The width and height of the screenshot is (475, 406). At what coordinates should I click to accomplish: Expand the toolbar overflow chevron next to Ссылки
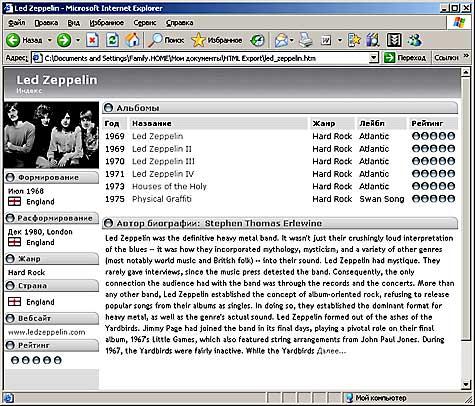(x=466, y=56)
